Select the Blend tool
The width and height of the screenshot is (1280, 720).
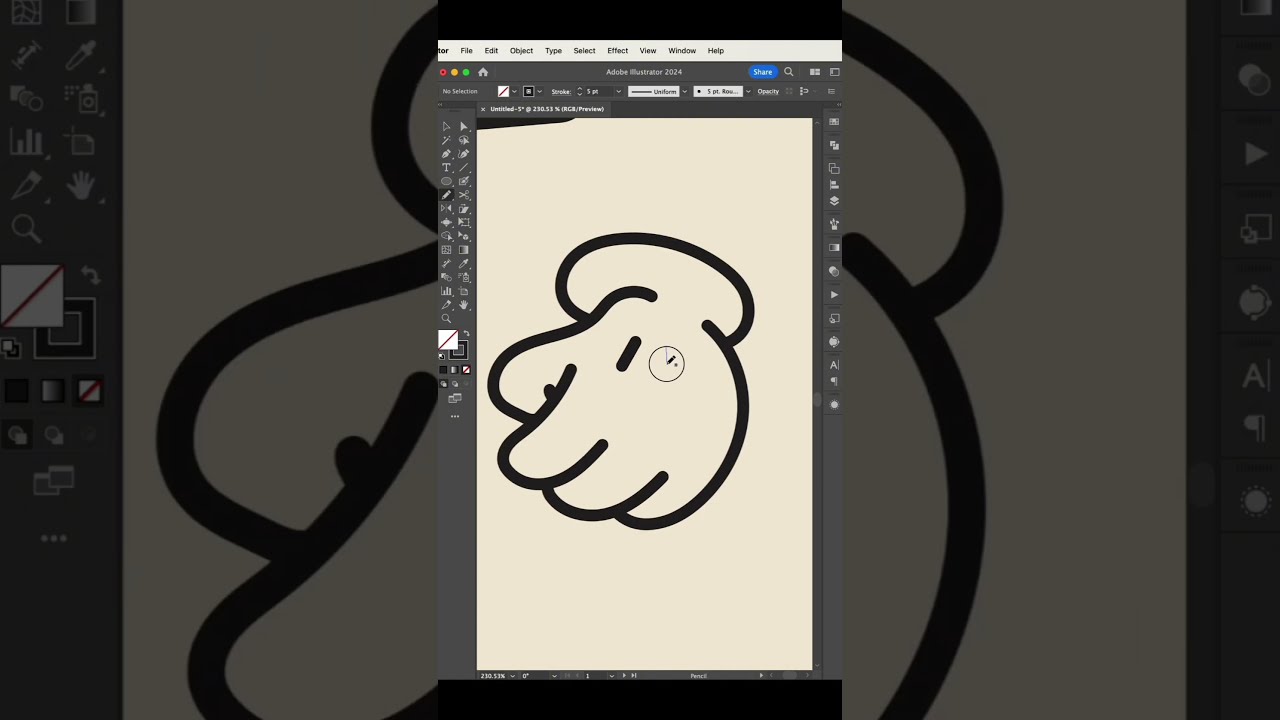pyautogui.click(x=446, y=277)
